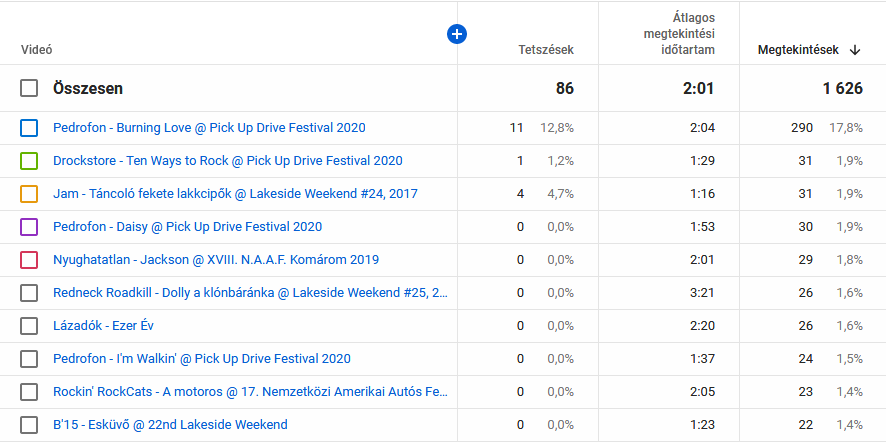The image size is (886, 442).
Task: Click the Videó column header
Action: [x=36, y=50]
